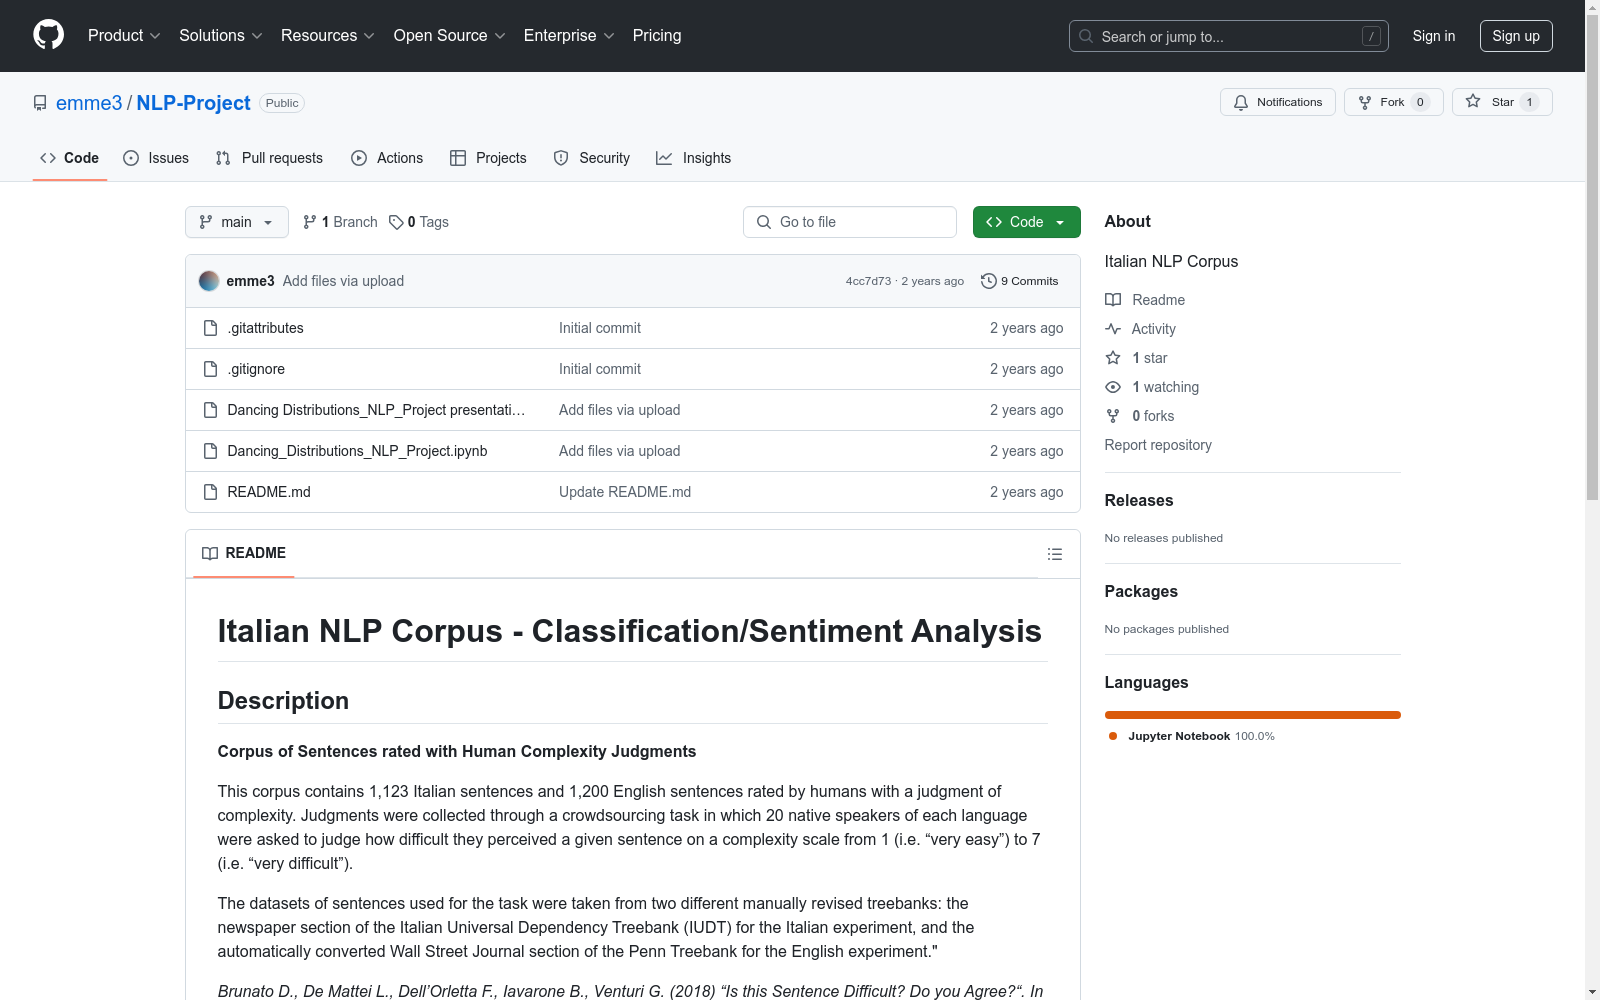Viewport: 1600px width, 1000px height.
Task: Click the Fork count badge
Action: 1420,102
